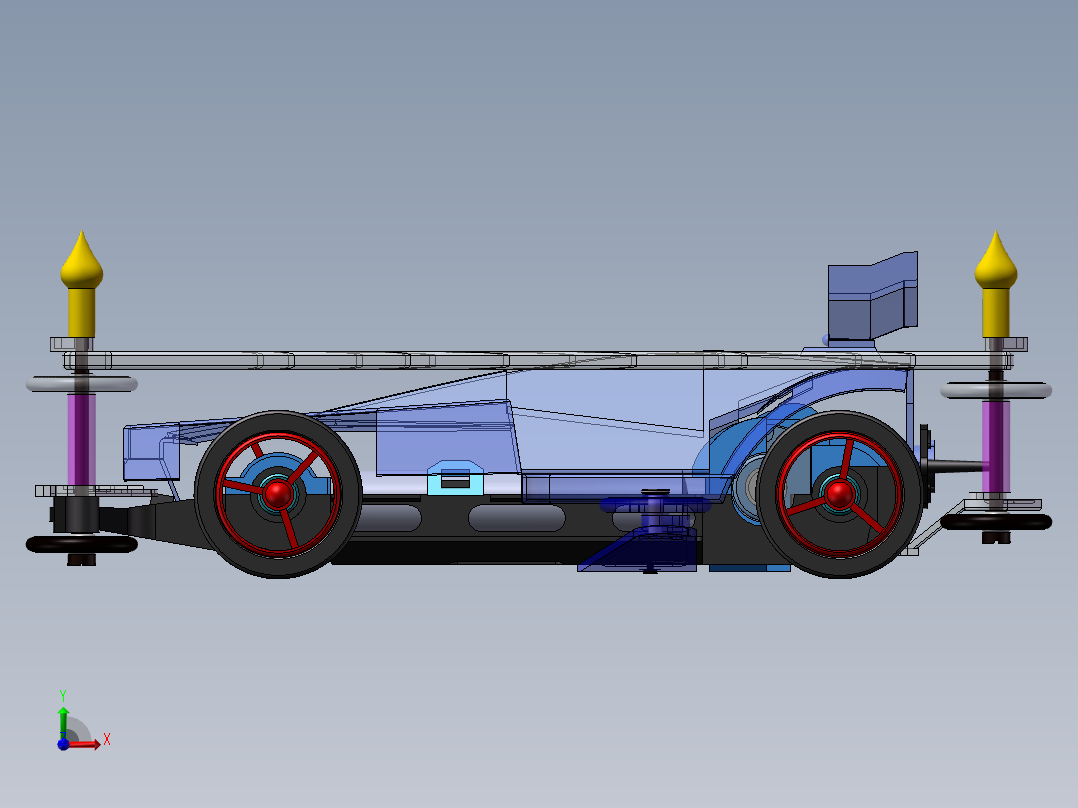Pick the purple spacer on the right post

point(996,446)
